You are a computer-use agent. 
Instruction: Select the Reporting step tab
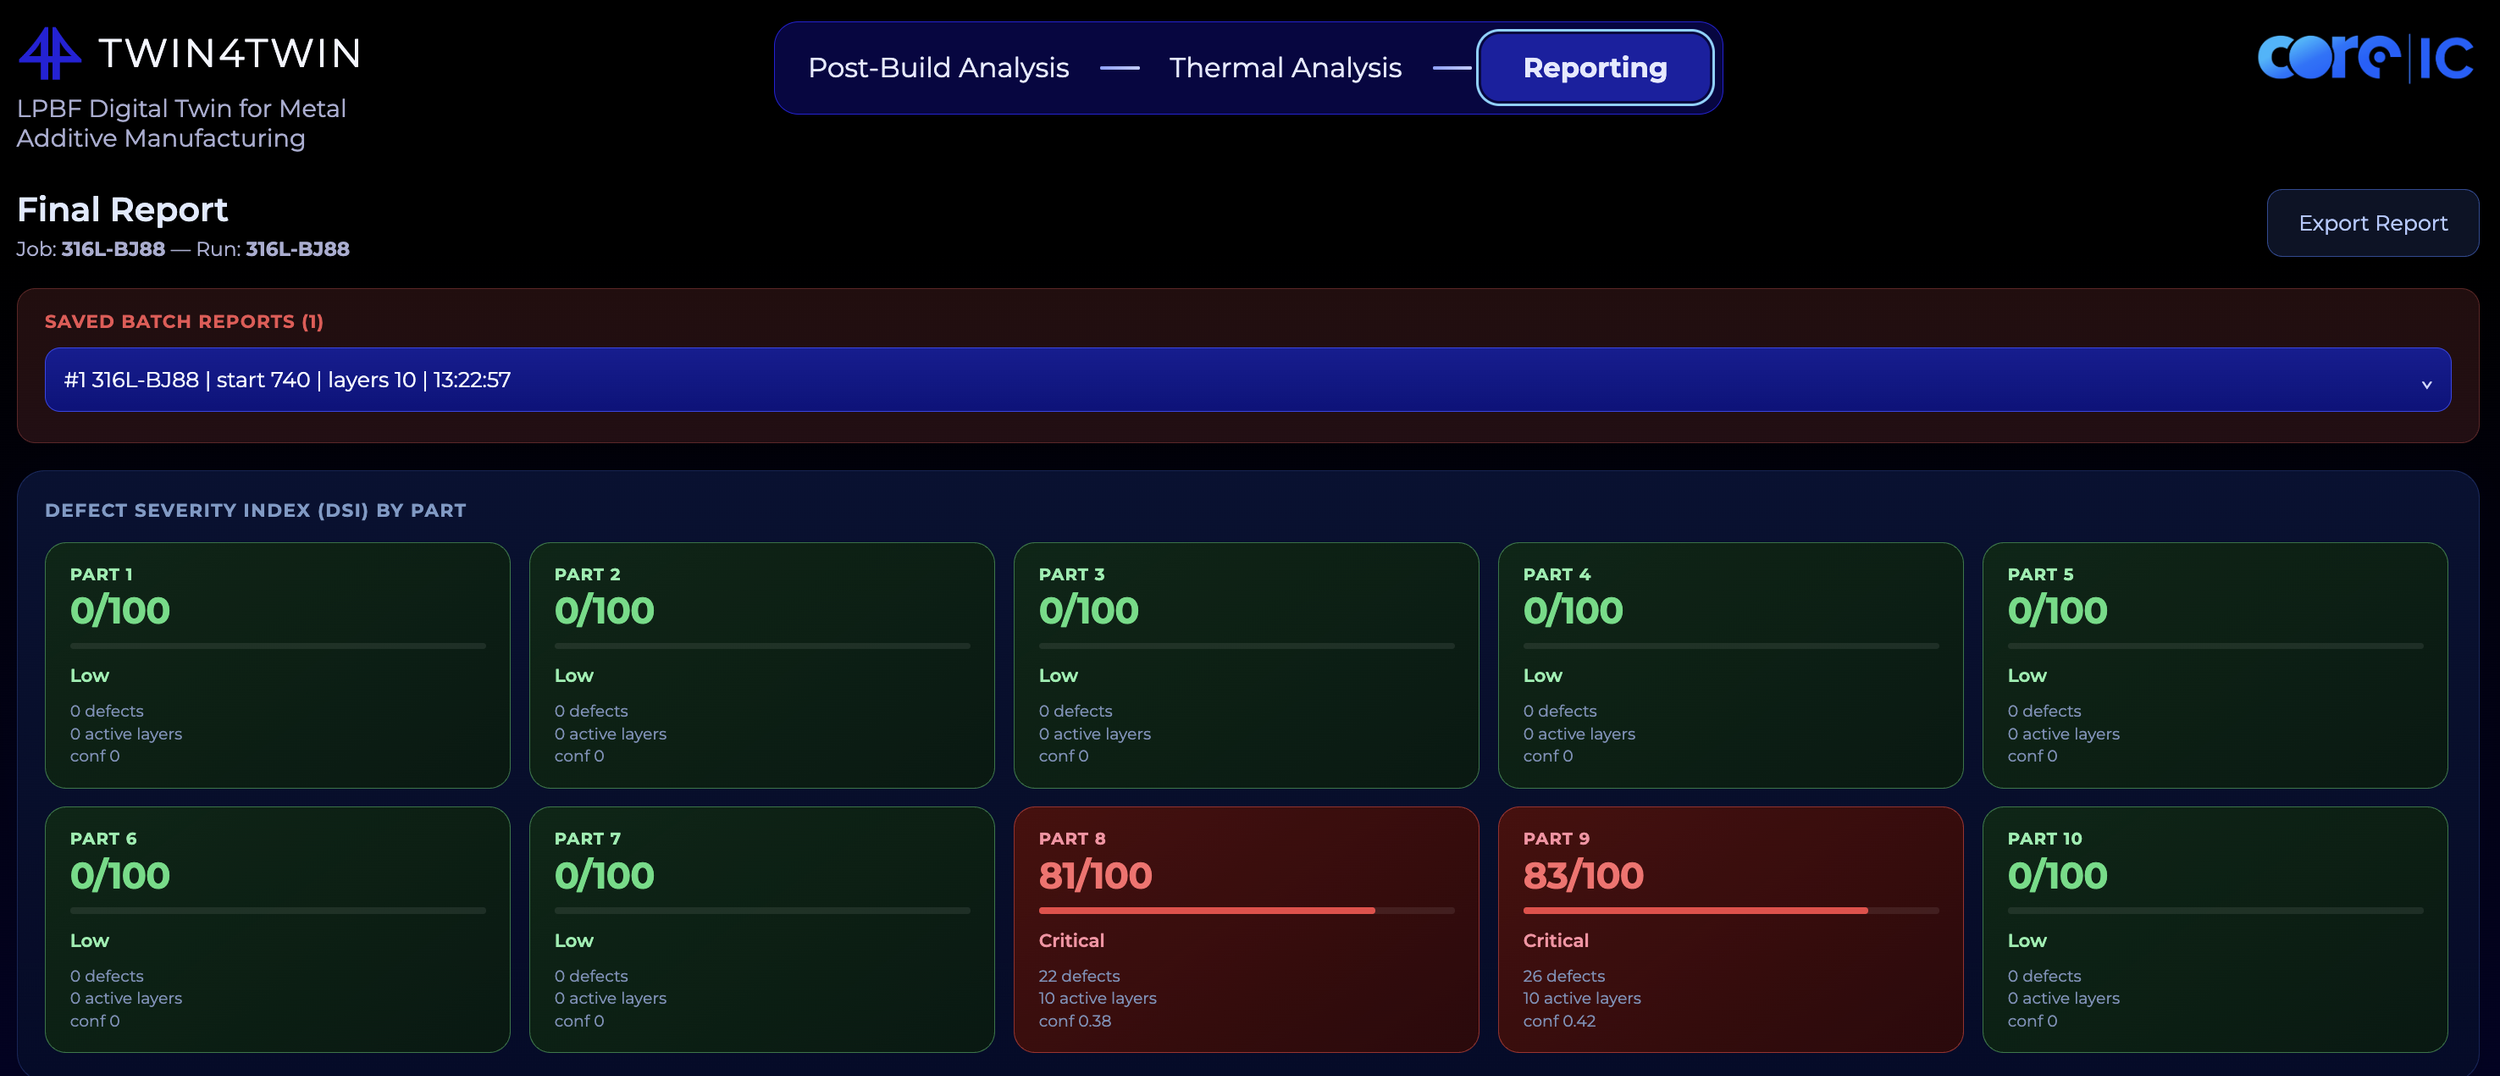coord(1595,68)
